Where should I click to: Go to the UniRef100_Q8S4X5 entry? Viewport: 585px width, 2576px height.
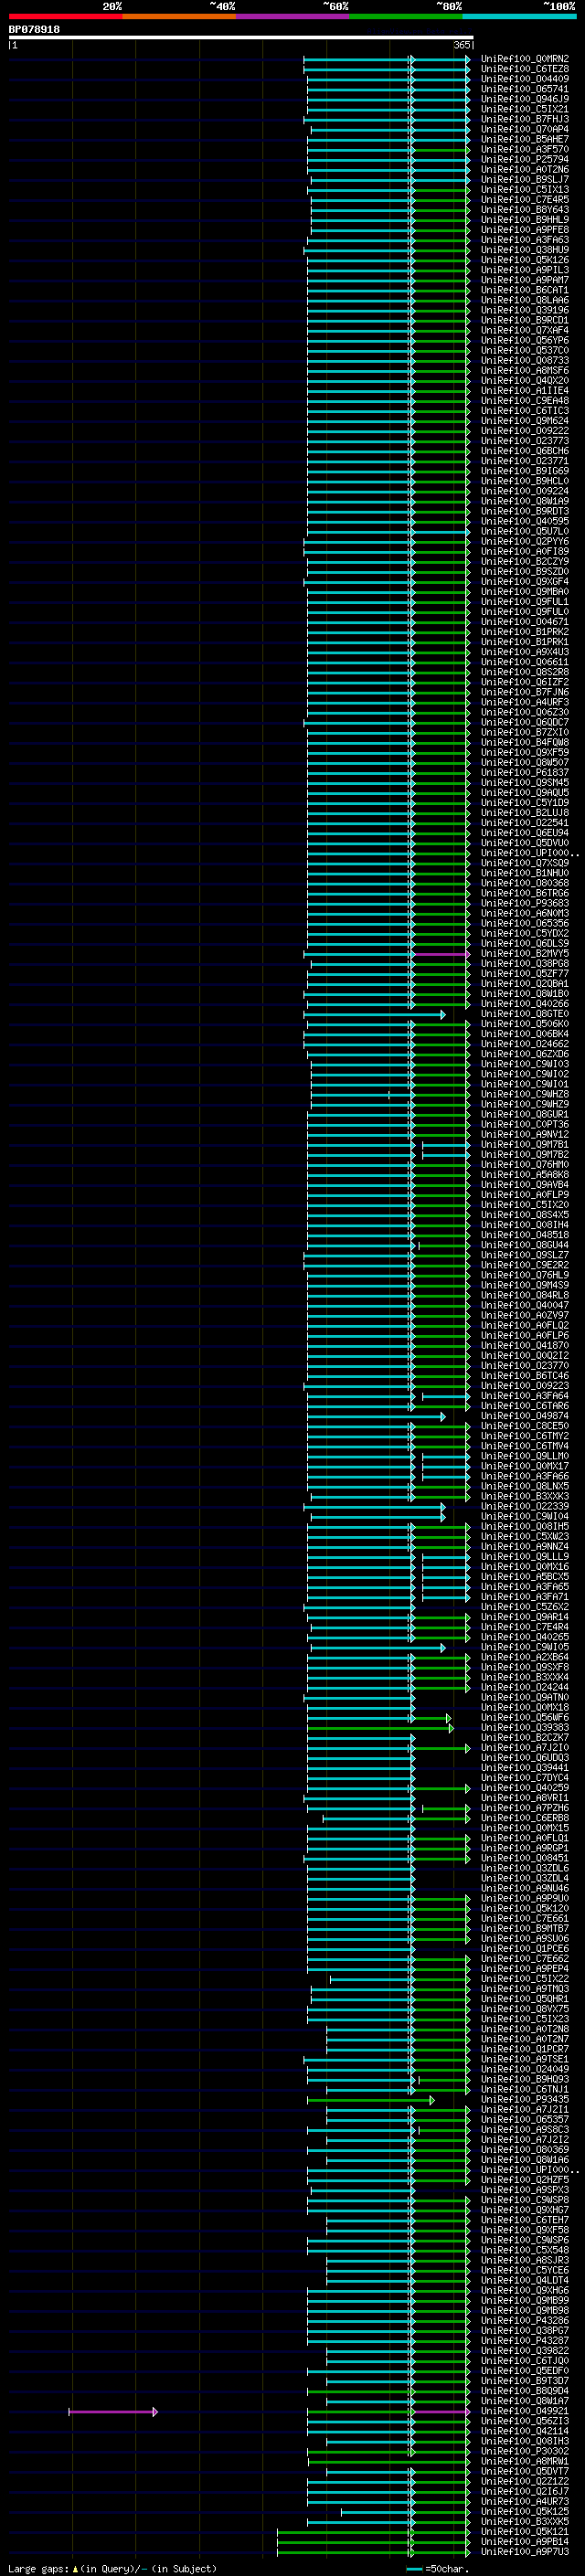[x=524, y=1215]
